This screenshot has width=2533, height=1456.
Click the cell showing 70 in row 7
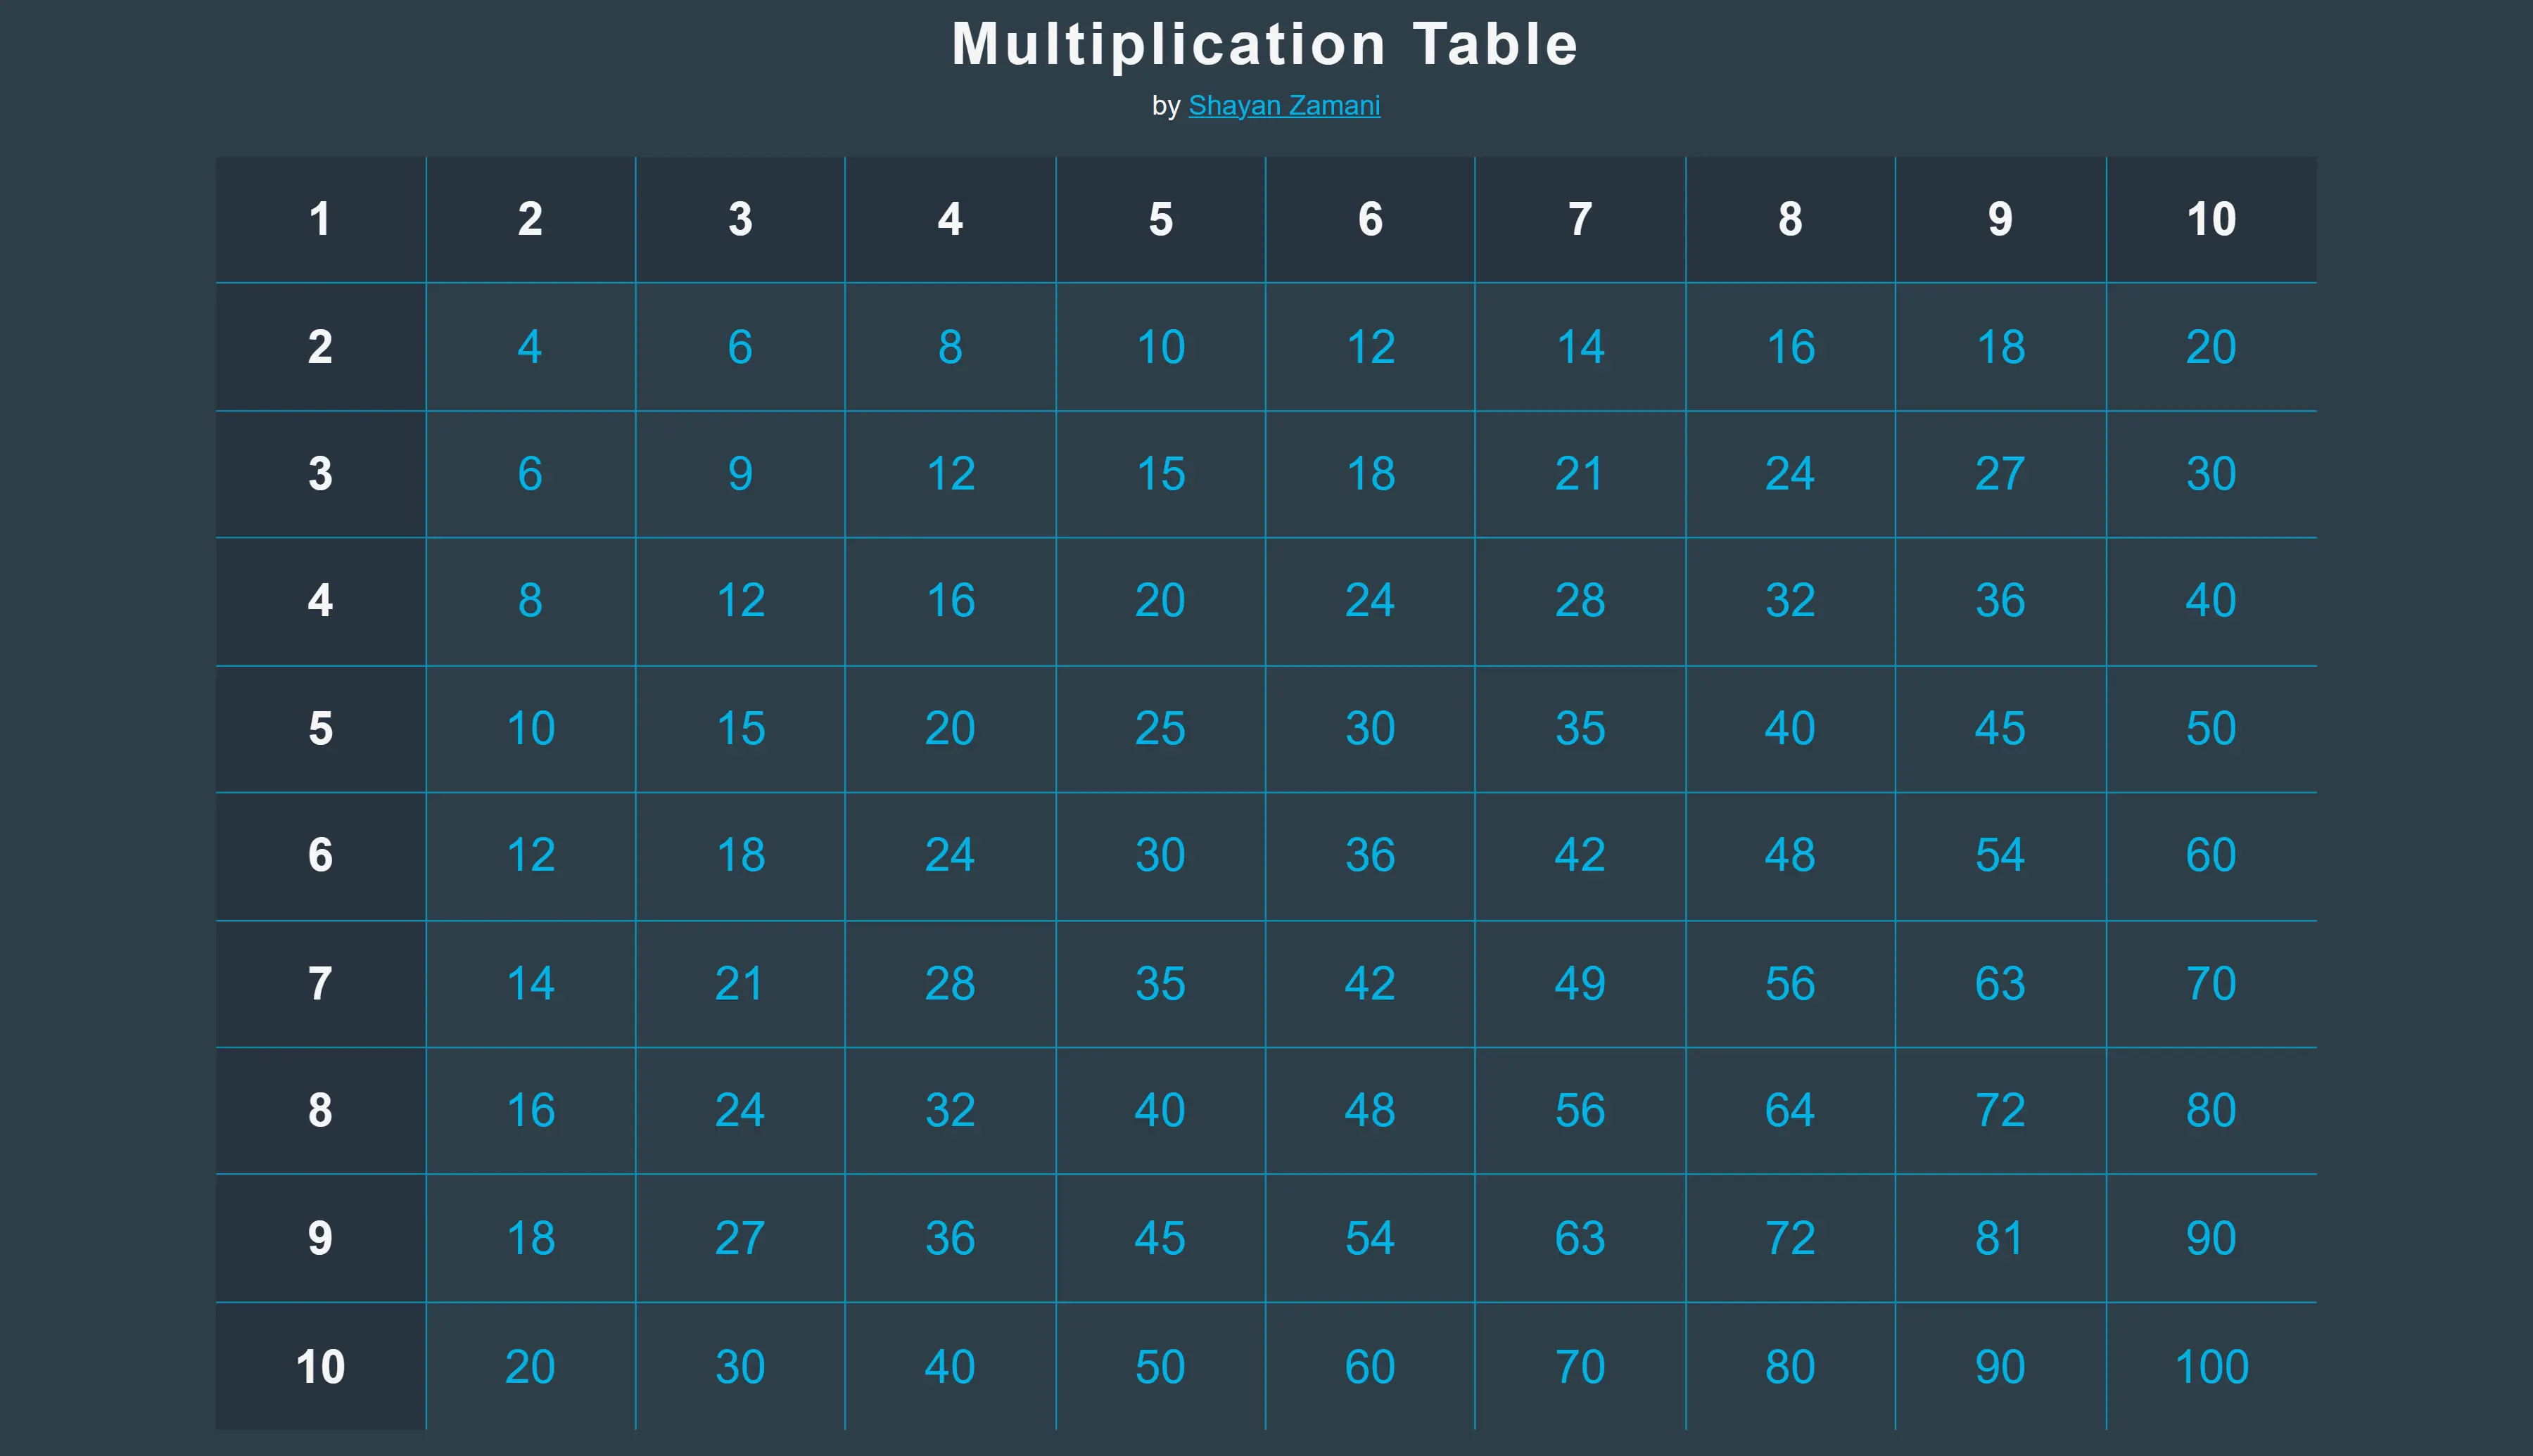click(x=2209, y=983)
